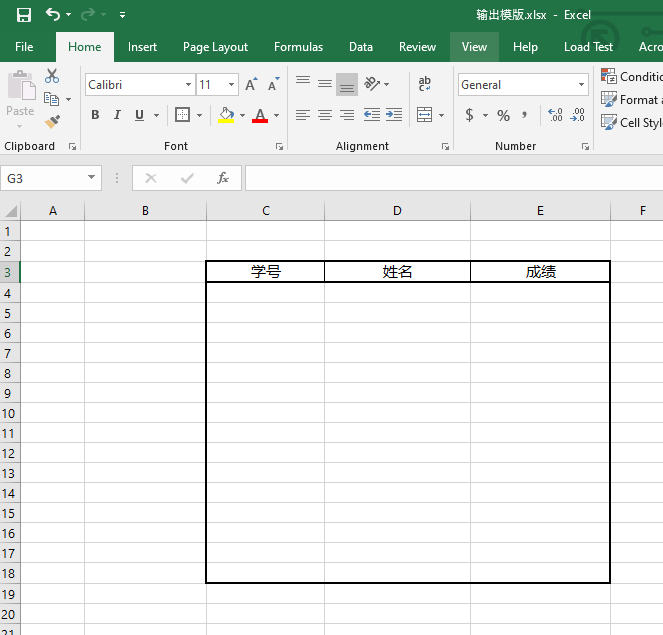
Task: Toggle Wrap Text icon
Action: click(x=425, y=84)
